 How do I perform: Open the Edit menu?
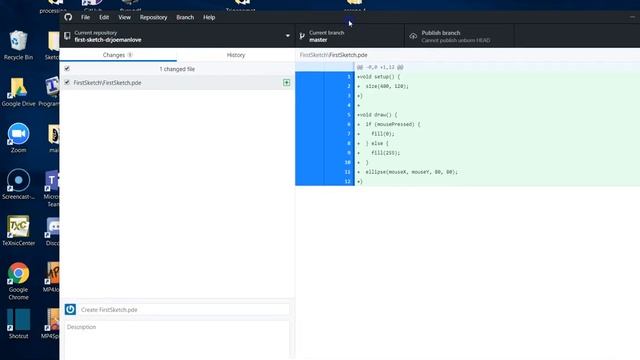coord(104,18)
